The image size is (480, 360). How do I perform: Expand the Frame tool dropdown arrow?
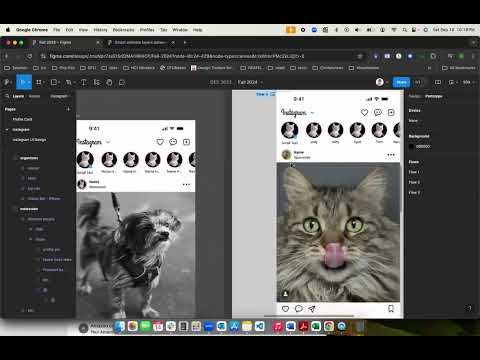[44, 82]
